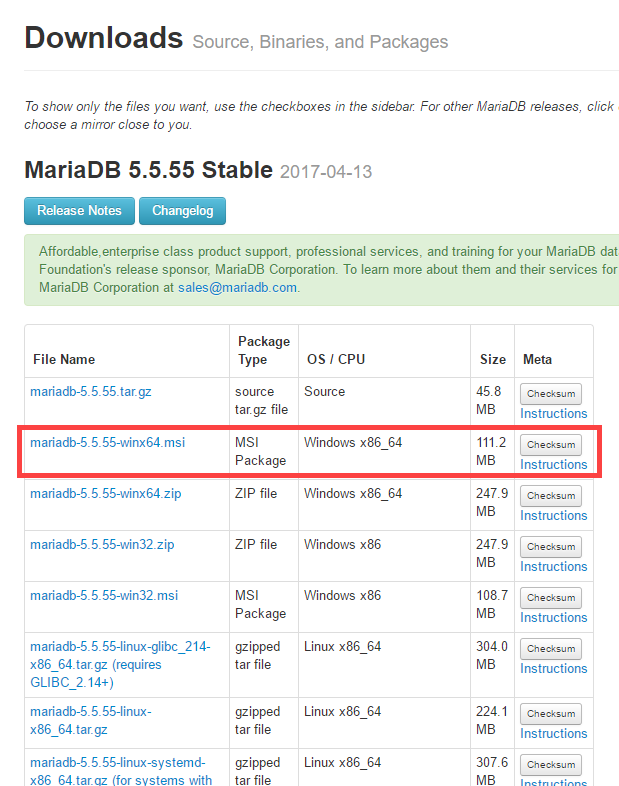Open Instructions for the source tar.gz row
This screenshot has height=786, width=619.
(x=553, y=414)
